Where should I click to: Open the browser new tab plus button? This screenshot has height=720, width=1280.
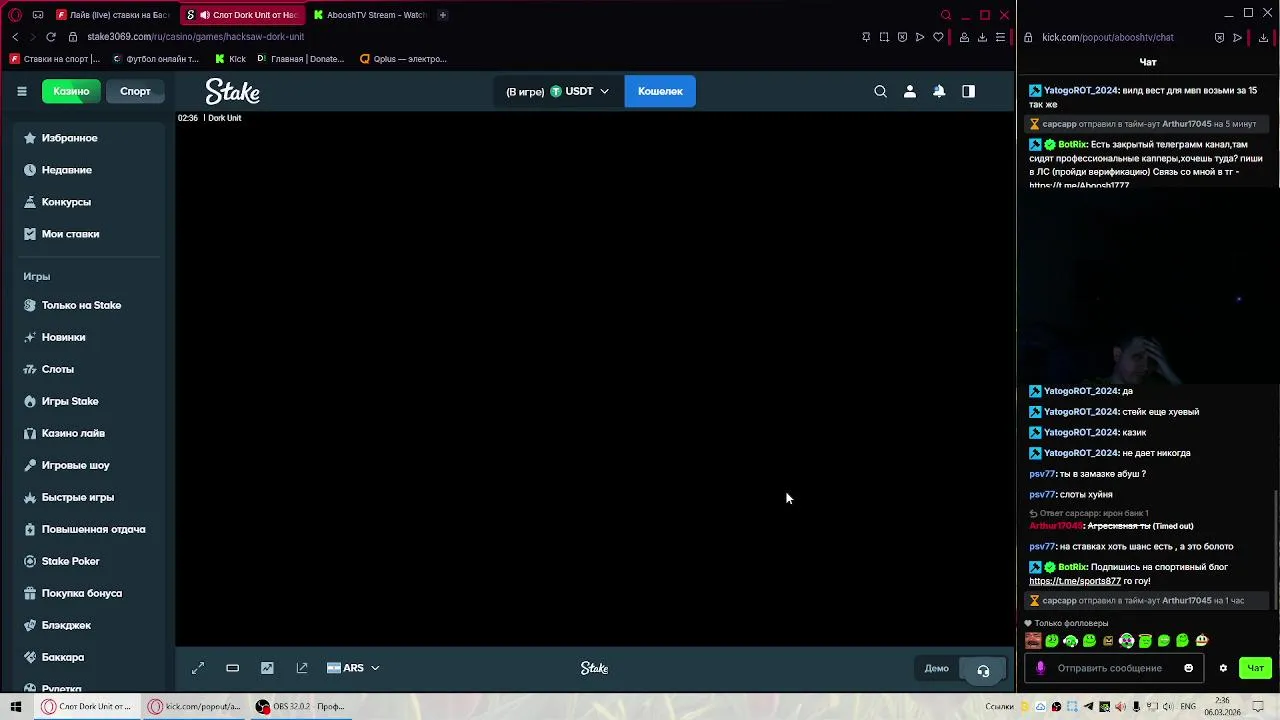coord(442,15)
